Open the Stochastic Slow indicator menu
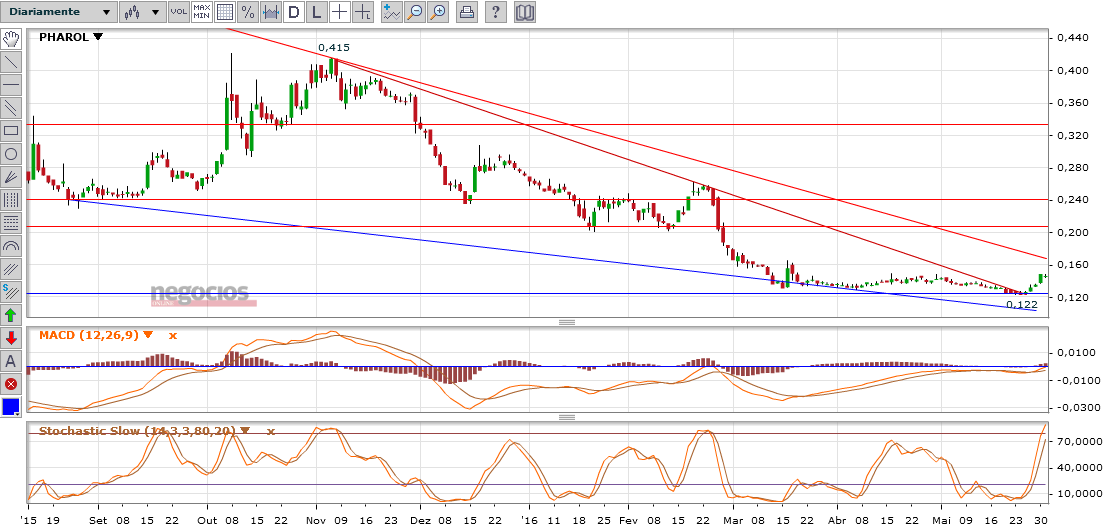This screenshot has height=531, width=1110. tap(245, 431)
